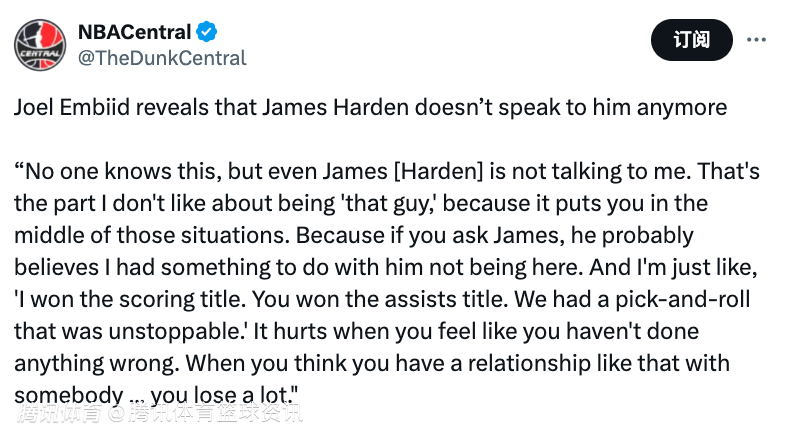786x438 pixels.
Task: Open the three-dot more options menu
Action: (x=756, y=40)
